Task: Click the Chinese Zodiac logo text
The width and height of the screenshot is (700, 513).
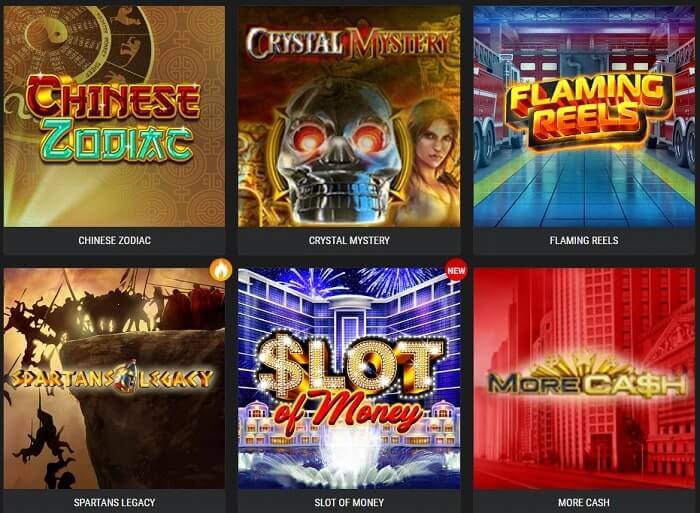Action: pos(113,117)
